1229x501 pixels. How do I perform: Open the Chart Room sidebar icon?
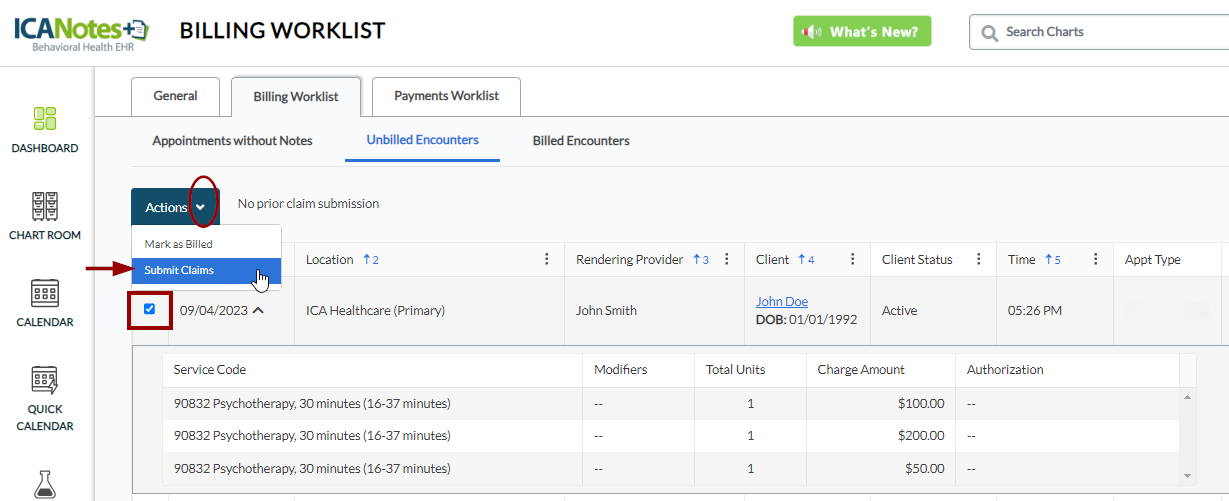coord(45,216)
